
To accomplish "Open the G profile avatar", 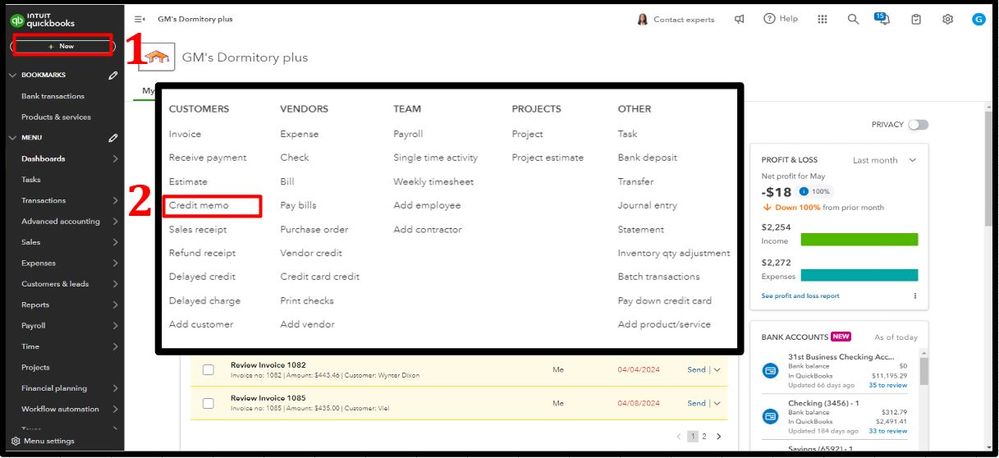I will 979,19.
